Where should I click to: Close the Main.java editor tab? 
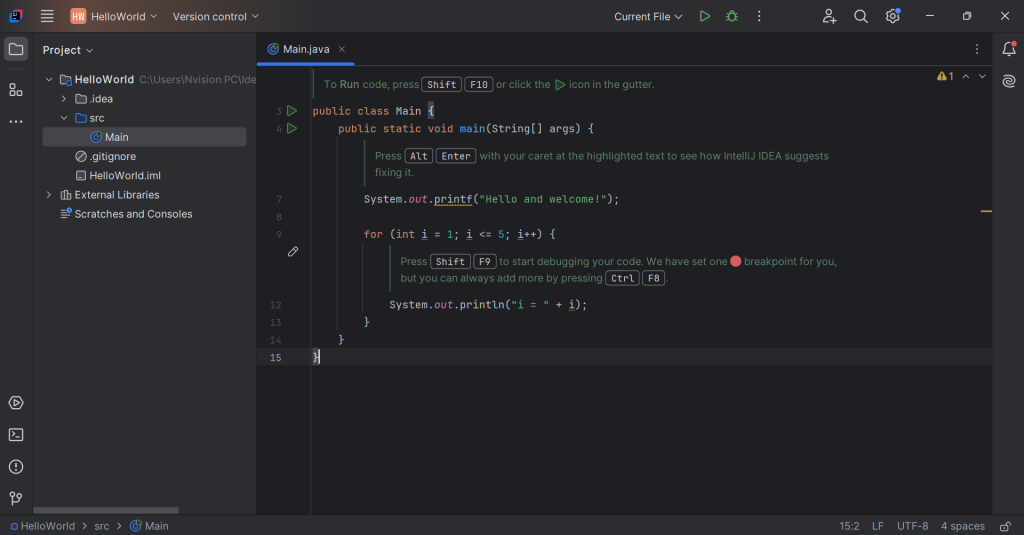(342, 49)
